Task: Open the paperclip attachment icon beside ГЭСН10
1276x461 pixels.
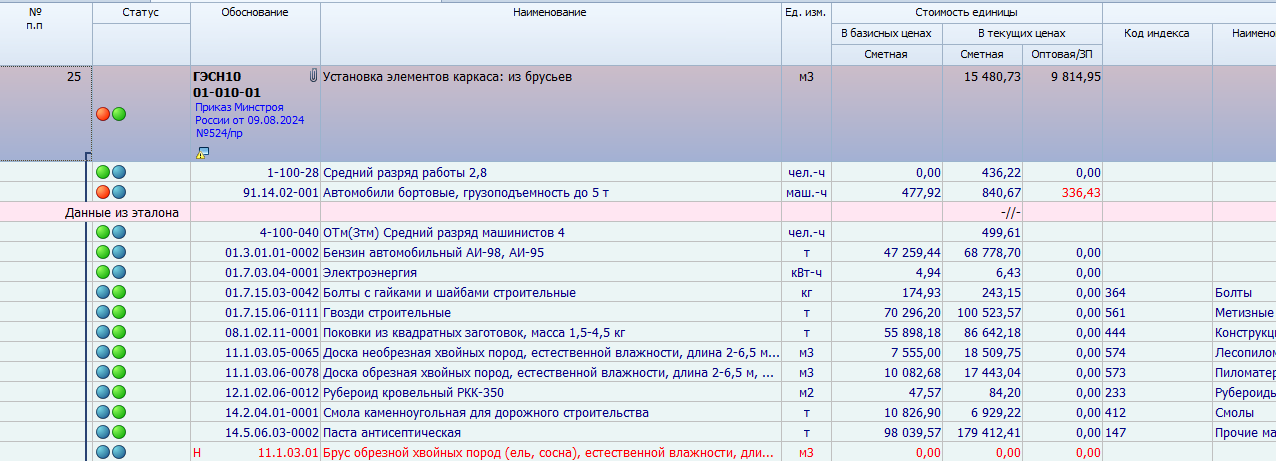Action: pos(312,76)
